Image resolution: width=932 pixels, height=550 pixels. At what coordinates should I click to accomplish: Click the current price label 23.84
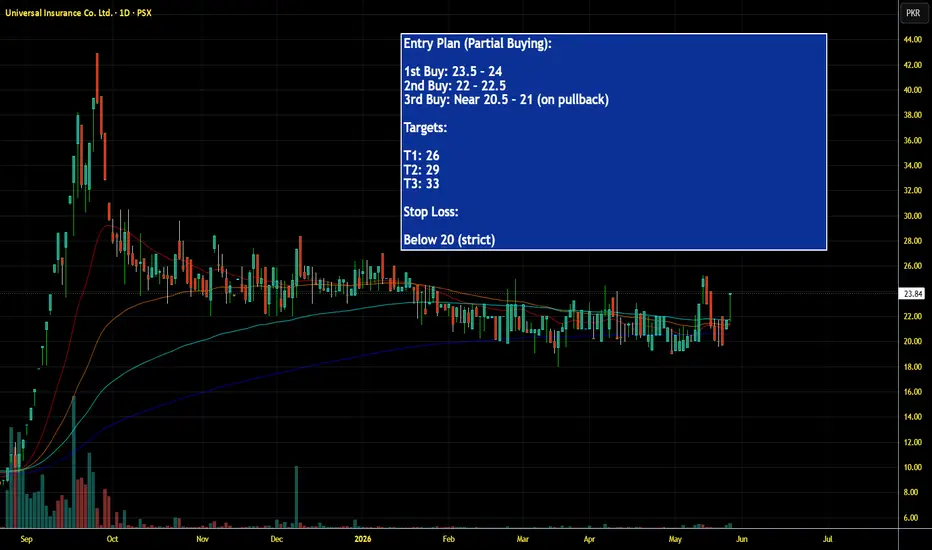point(913,294)
